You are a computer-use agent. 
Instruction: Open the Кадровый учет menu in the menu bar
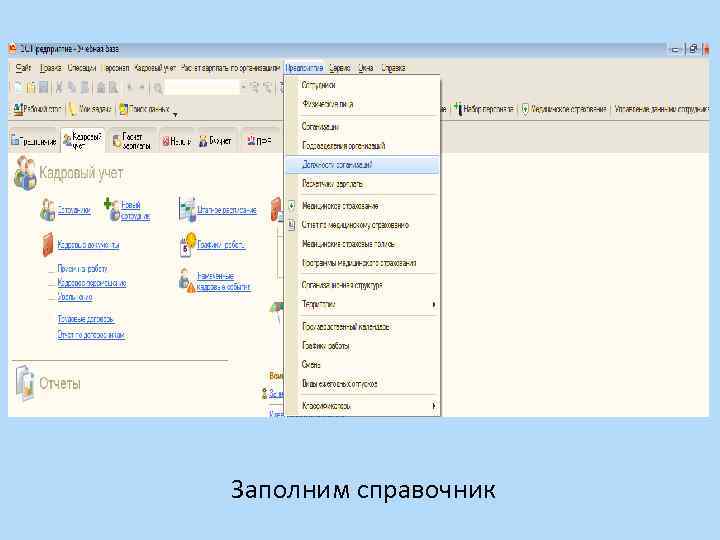[155, 68]
